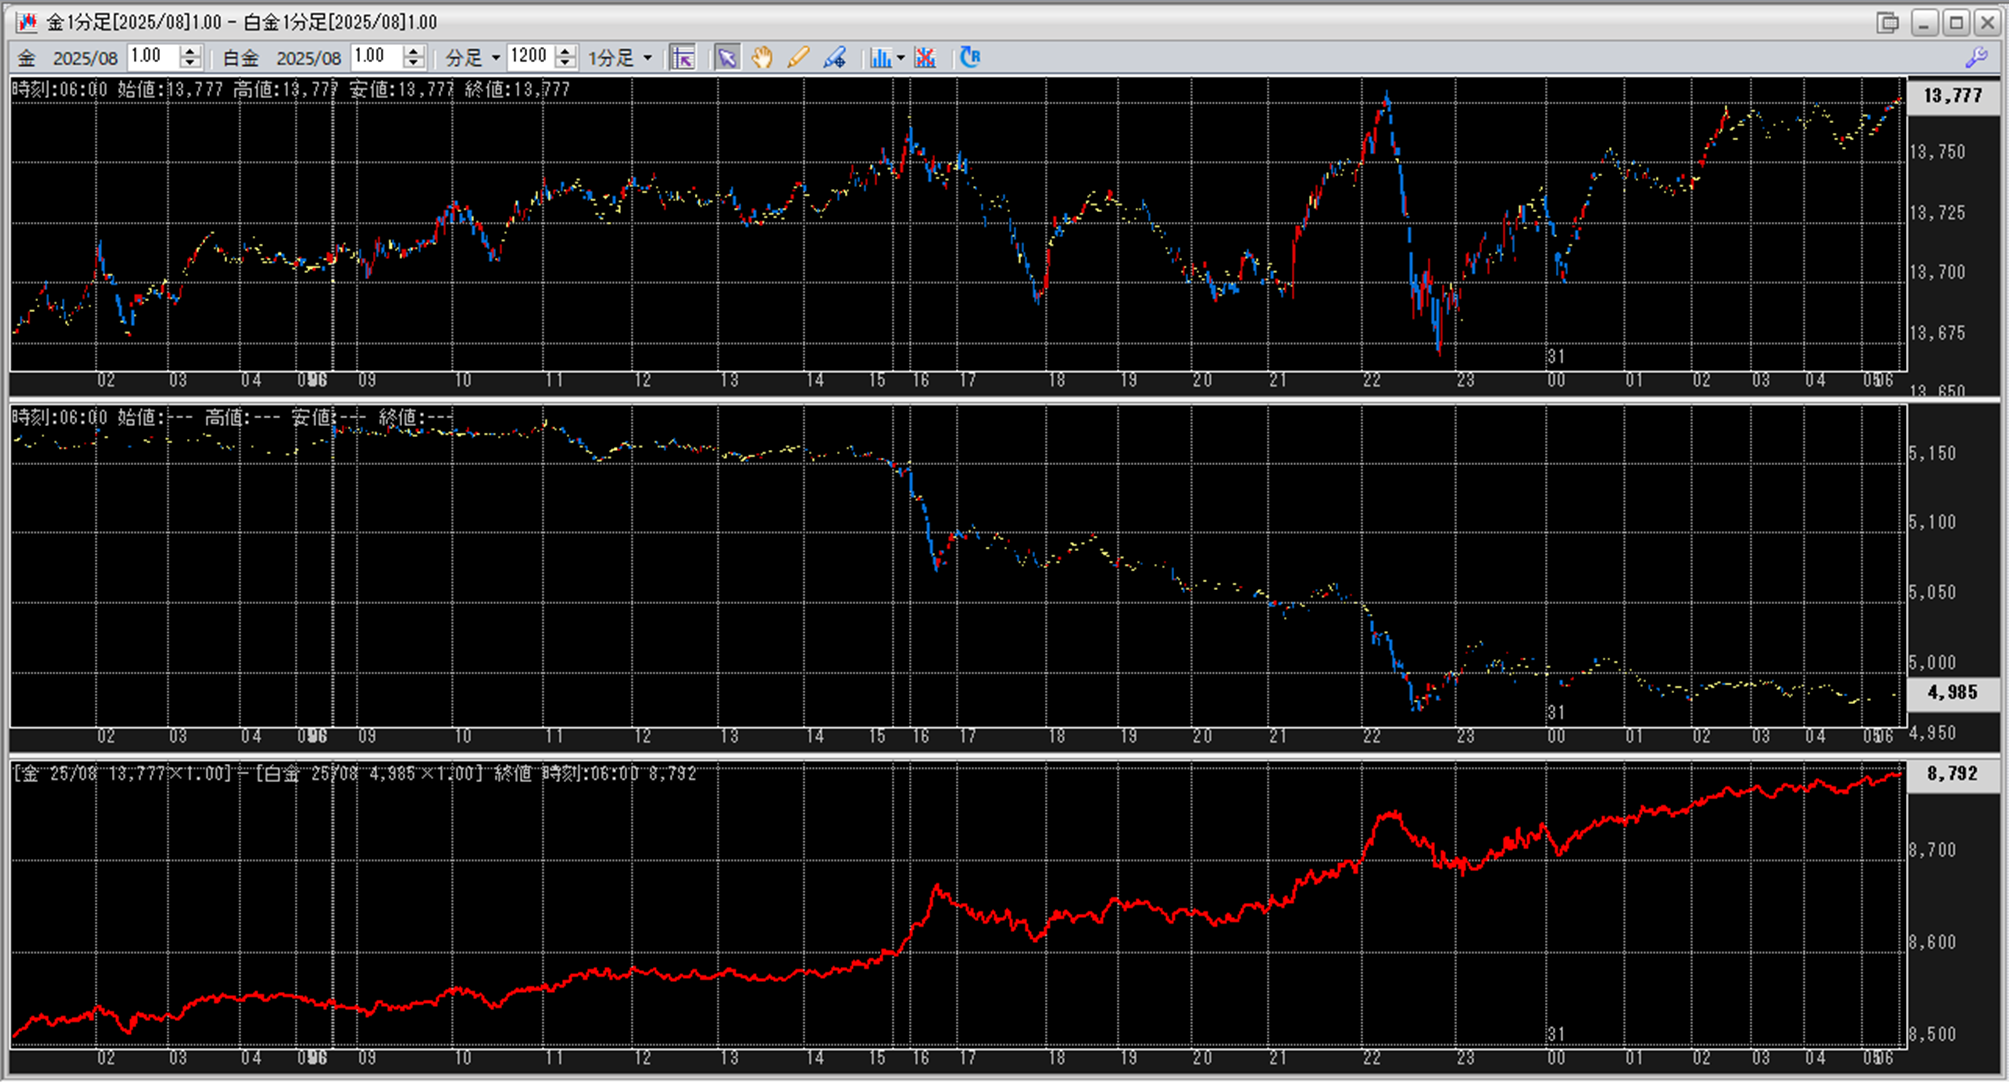Click the 1200 bar count input field
This screenshot has height=1083, width=2009.
coord(530,57)
